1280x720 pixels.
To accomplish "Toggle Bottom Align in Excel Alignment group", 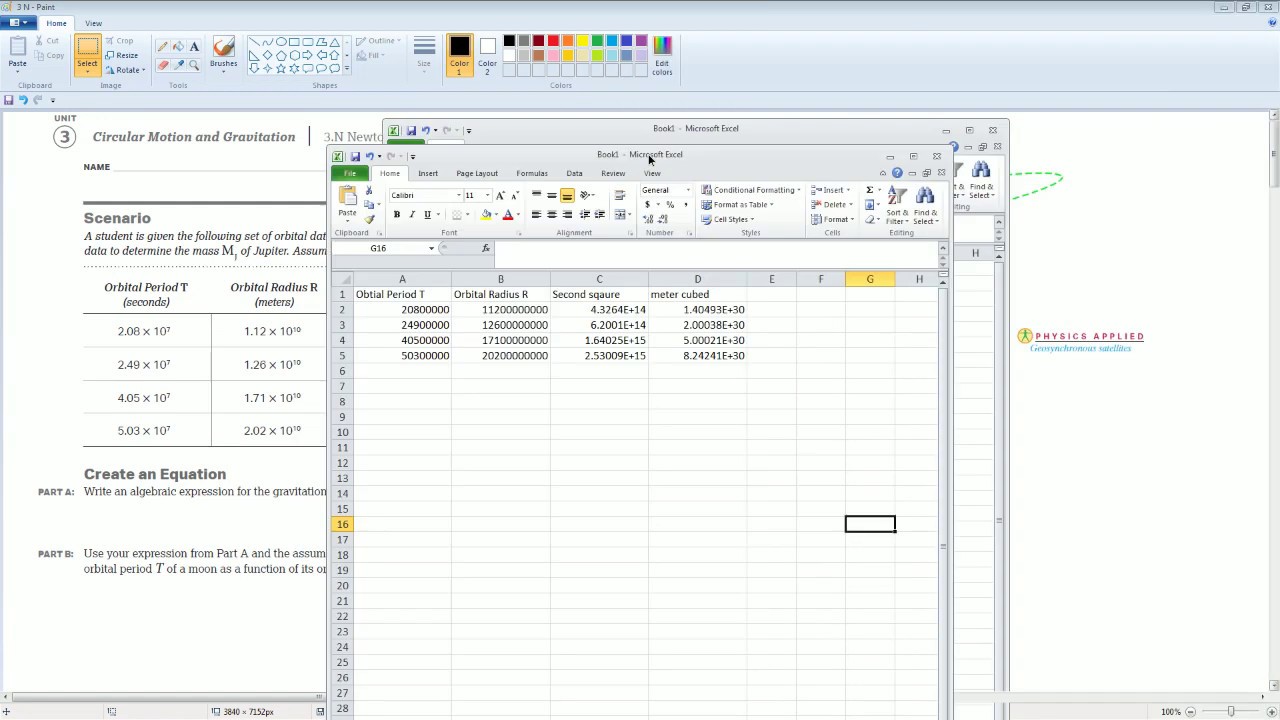I will coord(567,195).
